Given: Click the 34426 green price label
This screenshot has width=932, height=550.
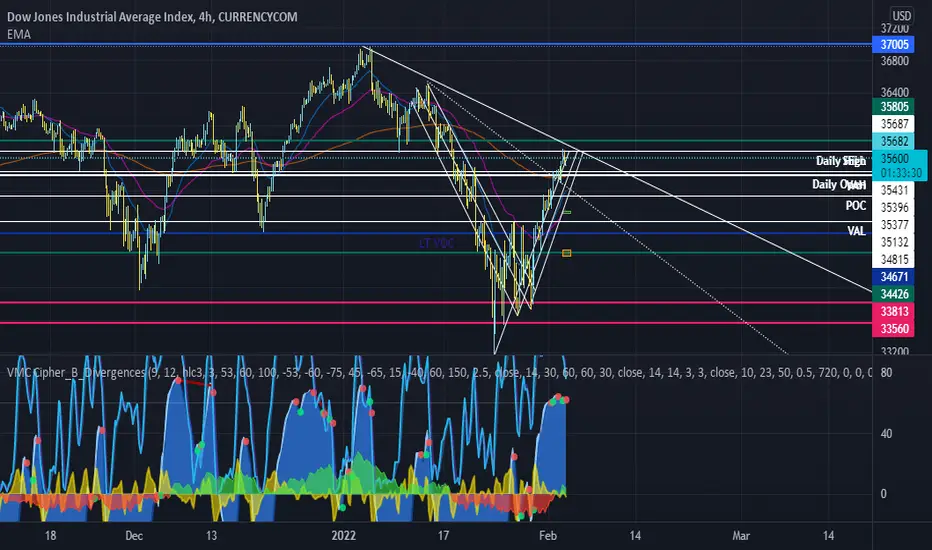Looking at the screenshot, I should [893, 294].
